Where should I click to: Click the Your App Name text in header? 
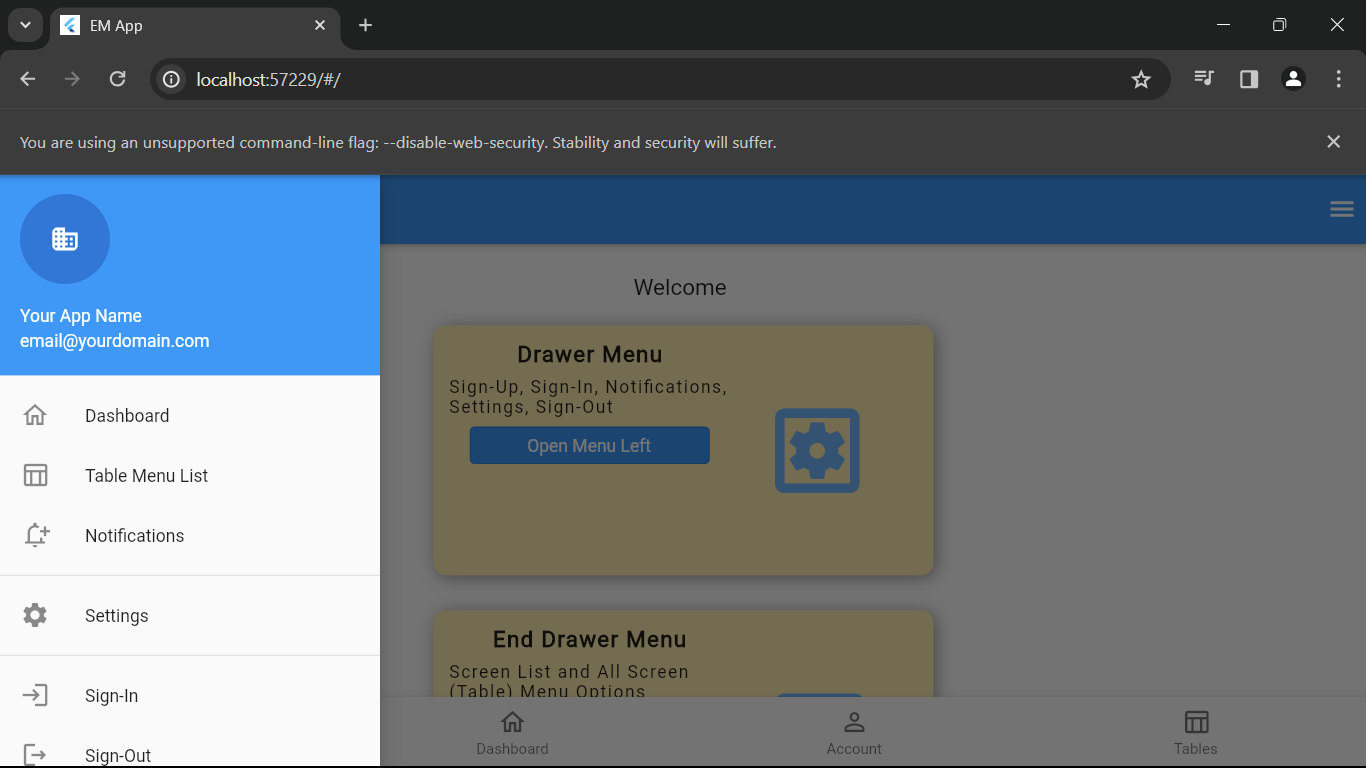tap(81, 315)
